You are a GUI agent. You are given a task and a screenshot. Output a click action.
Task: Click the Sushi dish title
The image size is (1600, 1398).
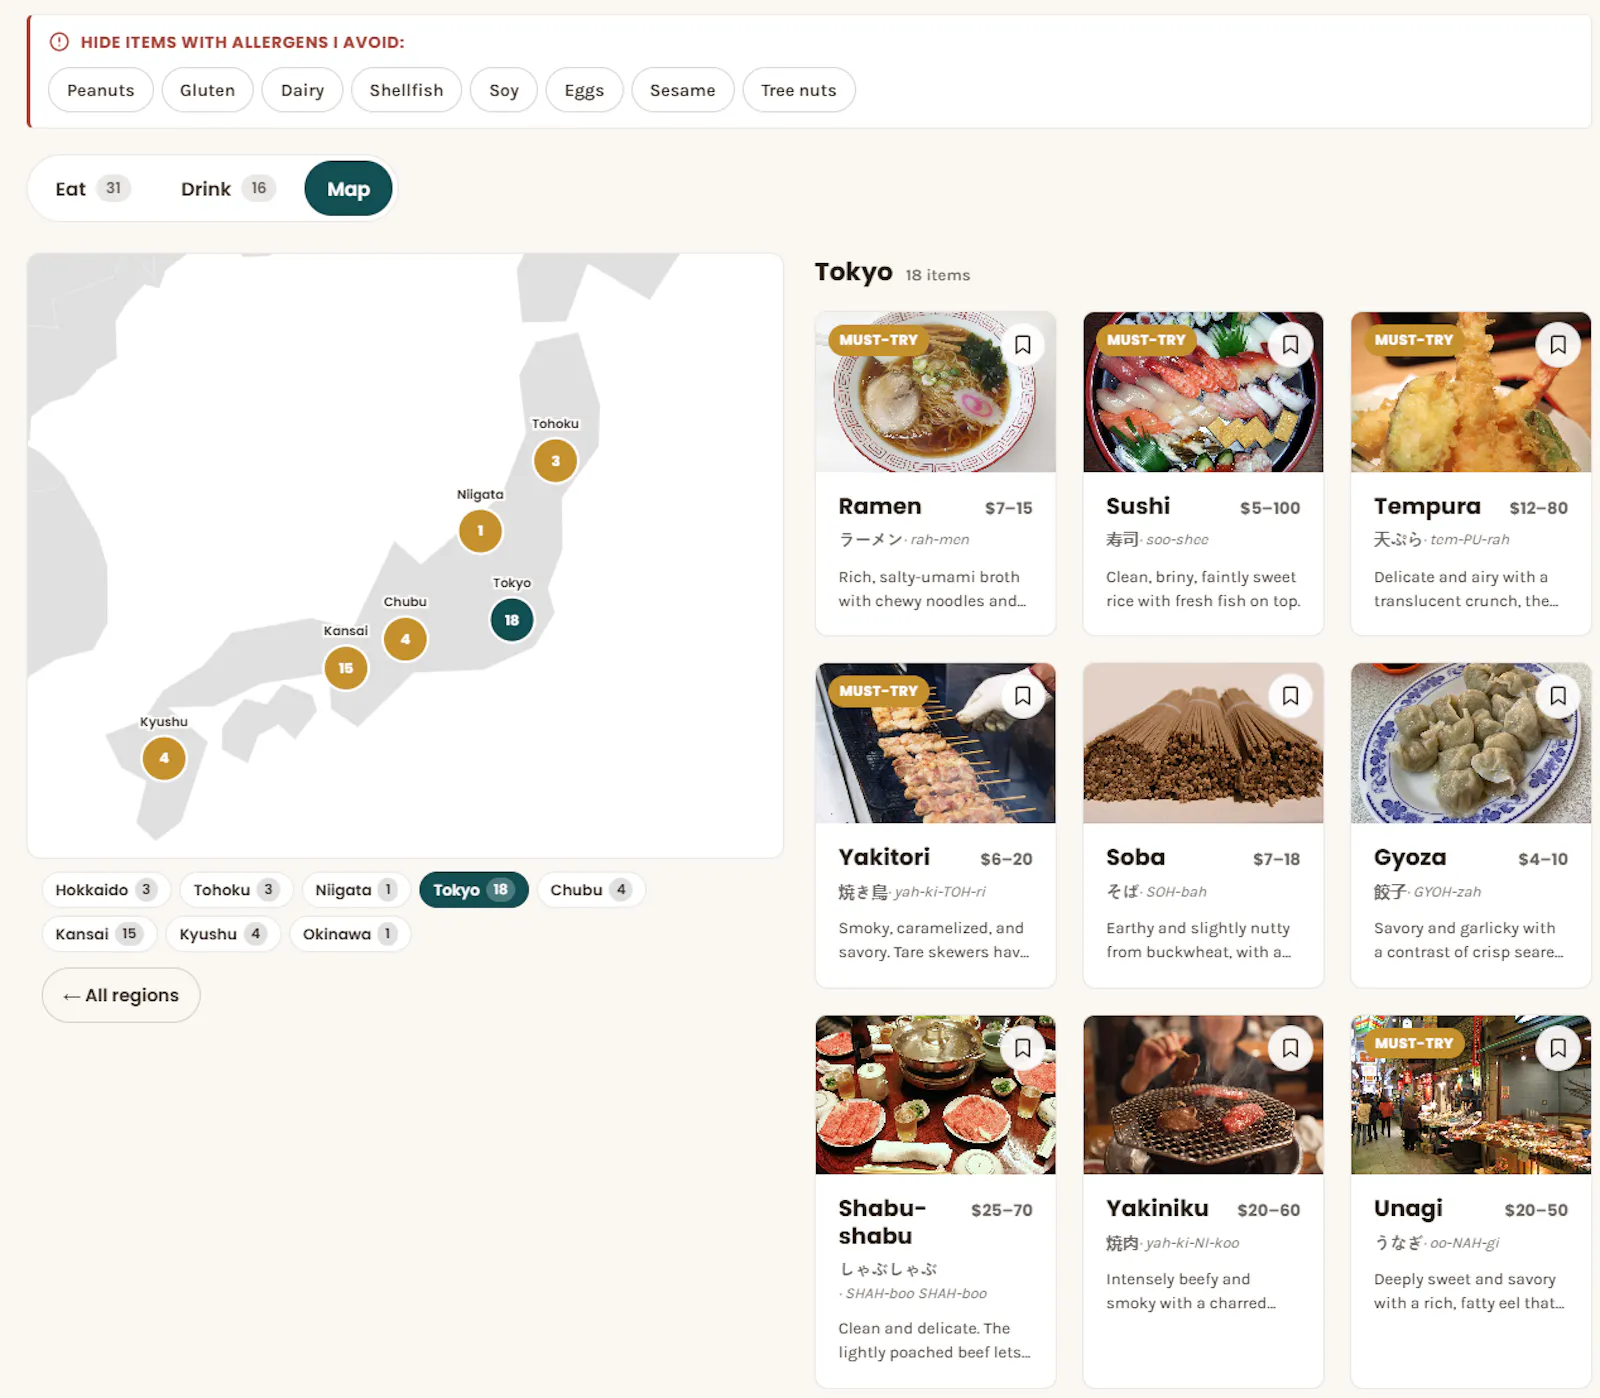[1138, 506]
